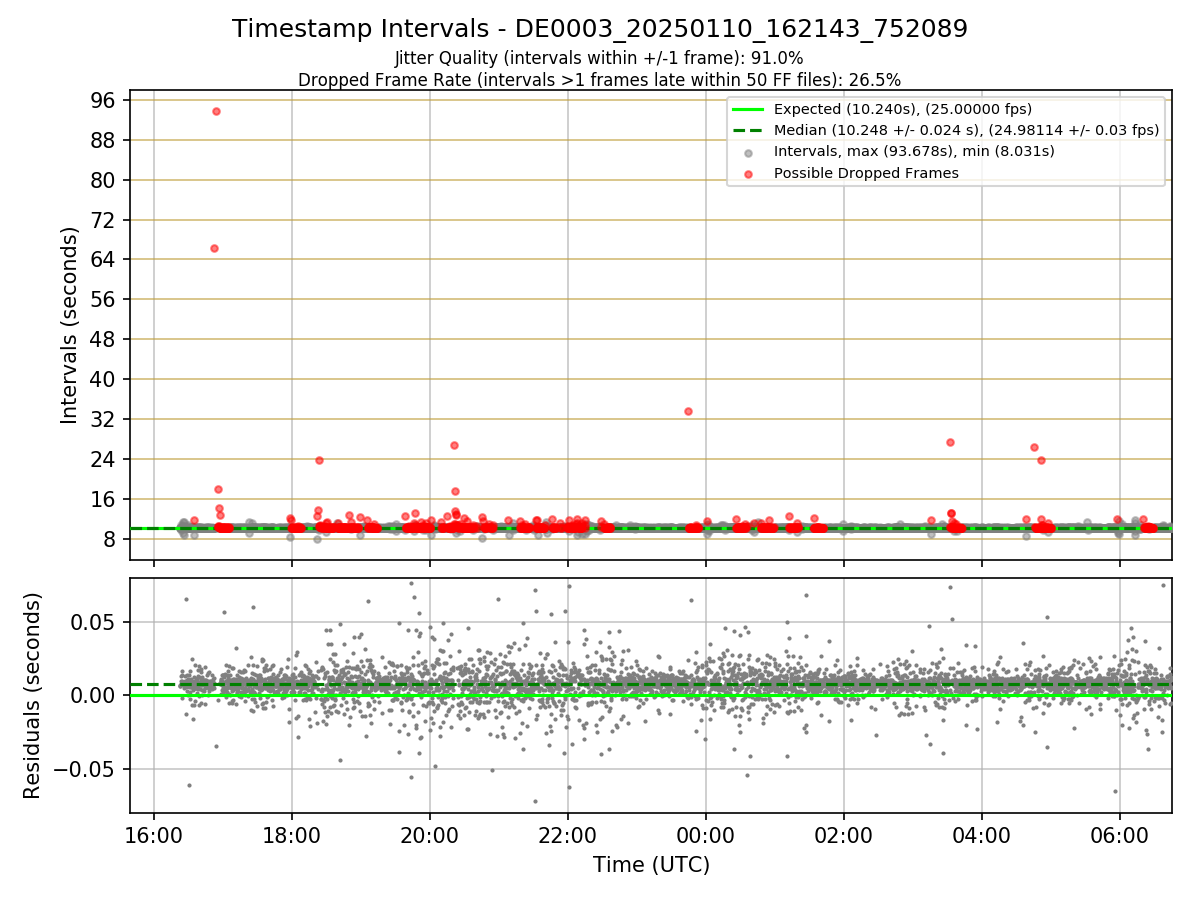Image resolution: width=1200 pixels, height=900 pixels.
Task: Click the red outlier near 33 seconds before midnight
Action: click(688, 411)
